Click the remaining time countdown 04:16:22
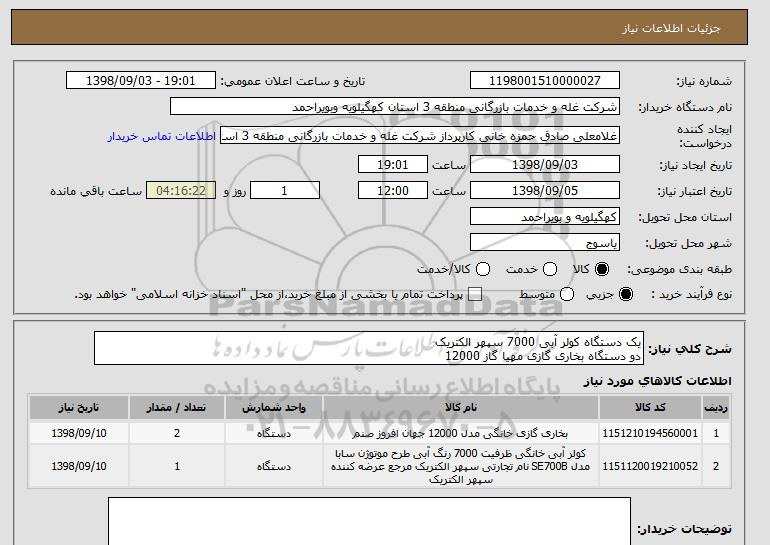The image size is (770, 545). click(181, 191)
